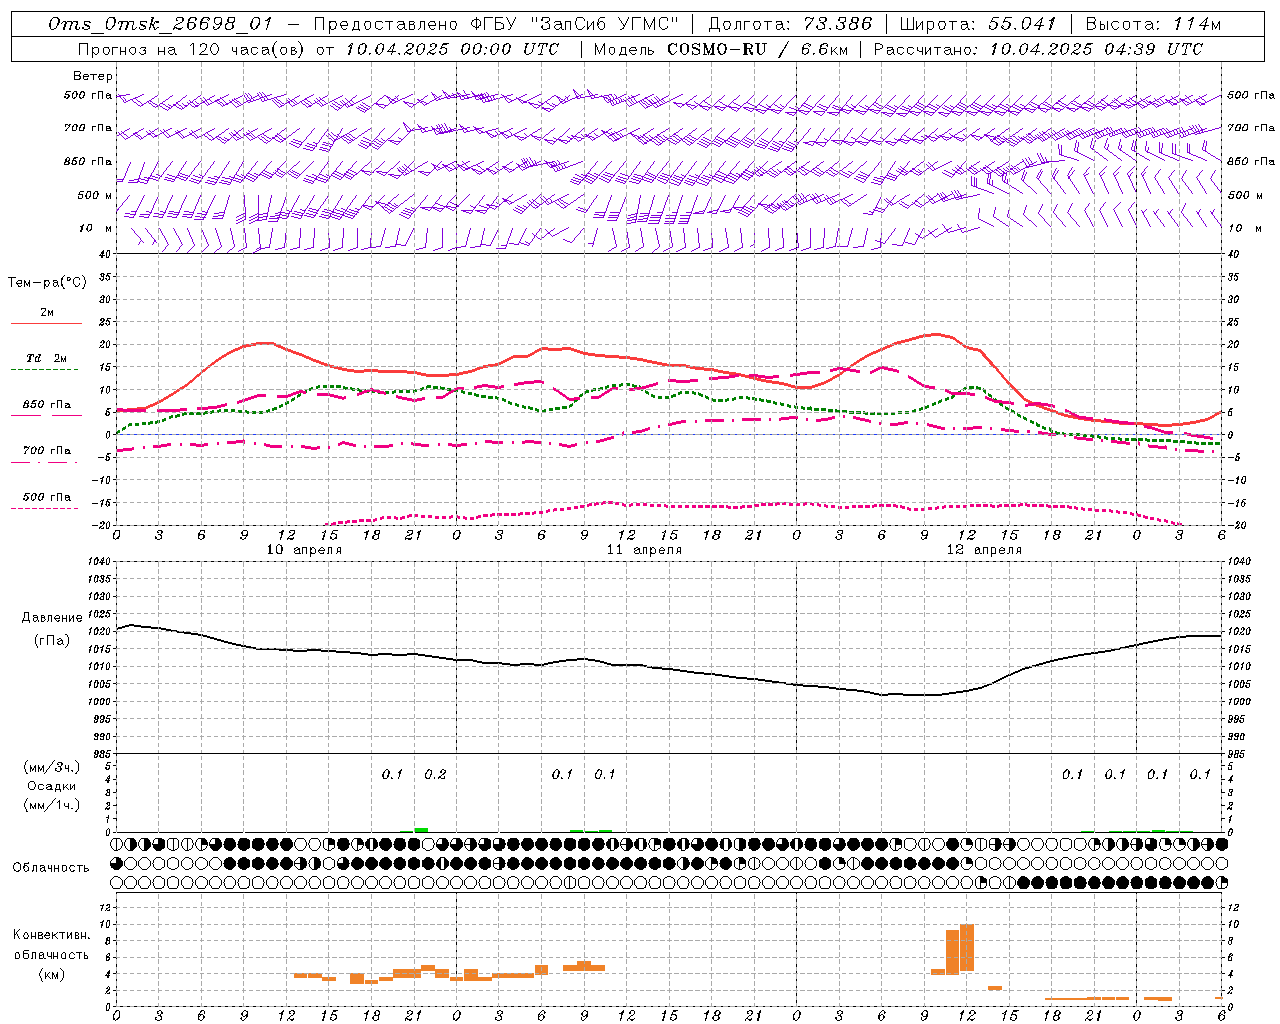Click the Td 2м dew point legend entry
Image resolution: width=1280 pixels, height=1024 pixels.
tap(46, 358)
